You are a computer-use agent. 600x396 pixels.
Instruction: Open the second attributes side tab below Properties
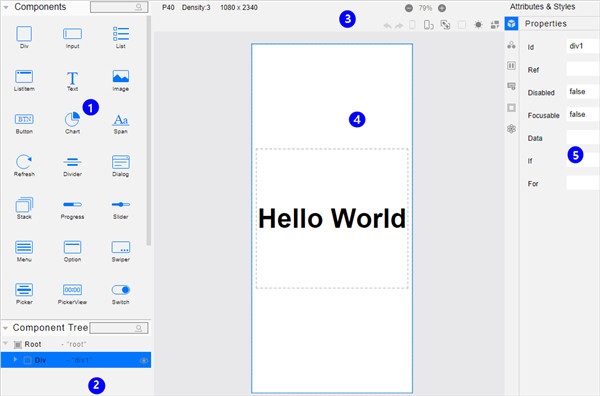[x=511, y=45]
